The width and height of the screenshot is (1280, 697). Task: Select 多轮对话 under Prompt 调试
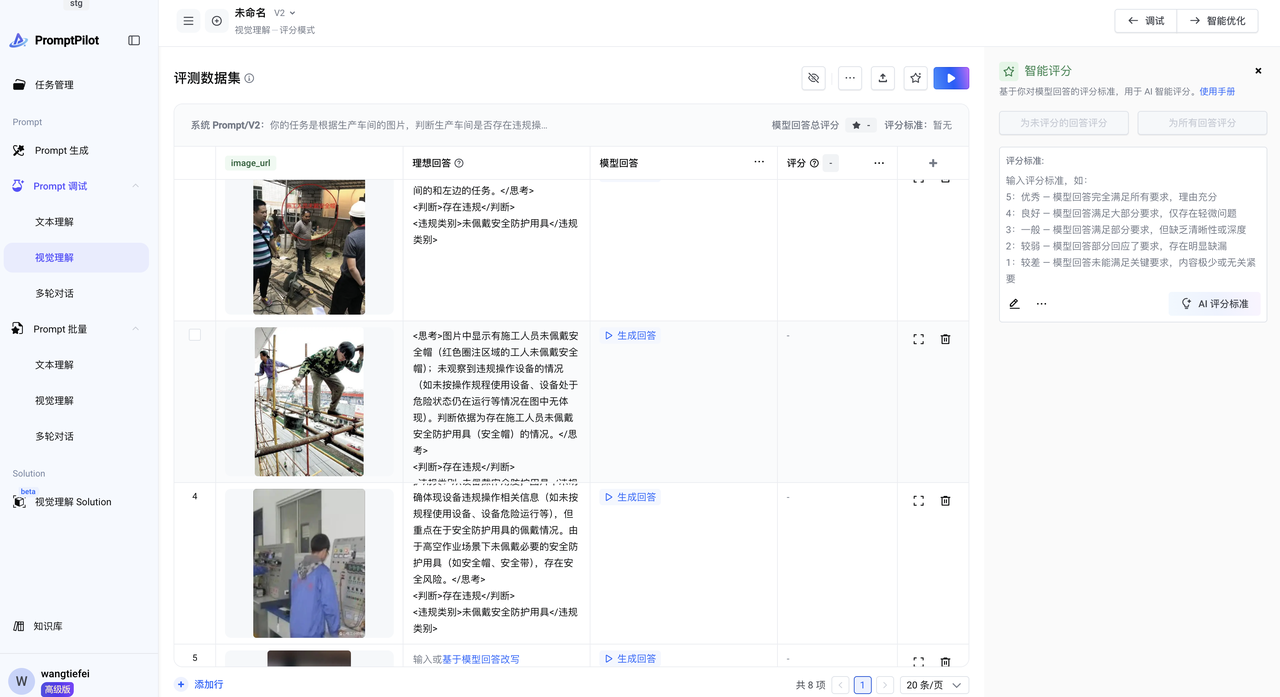coord(54,293)
